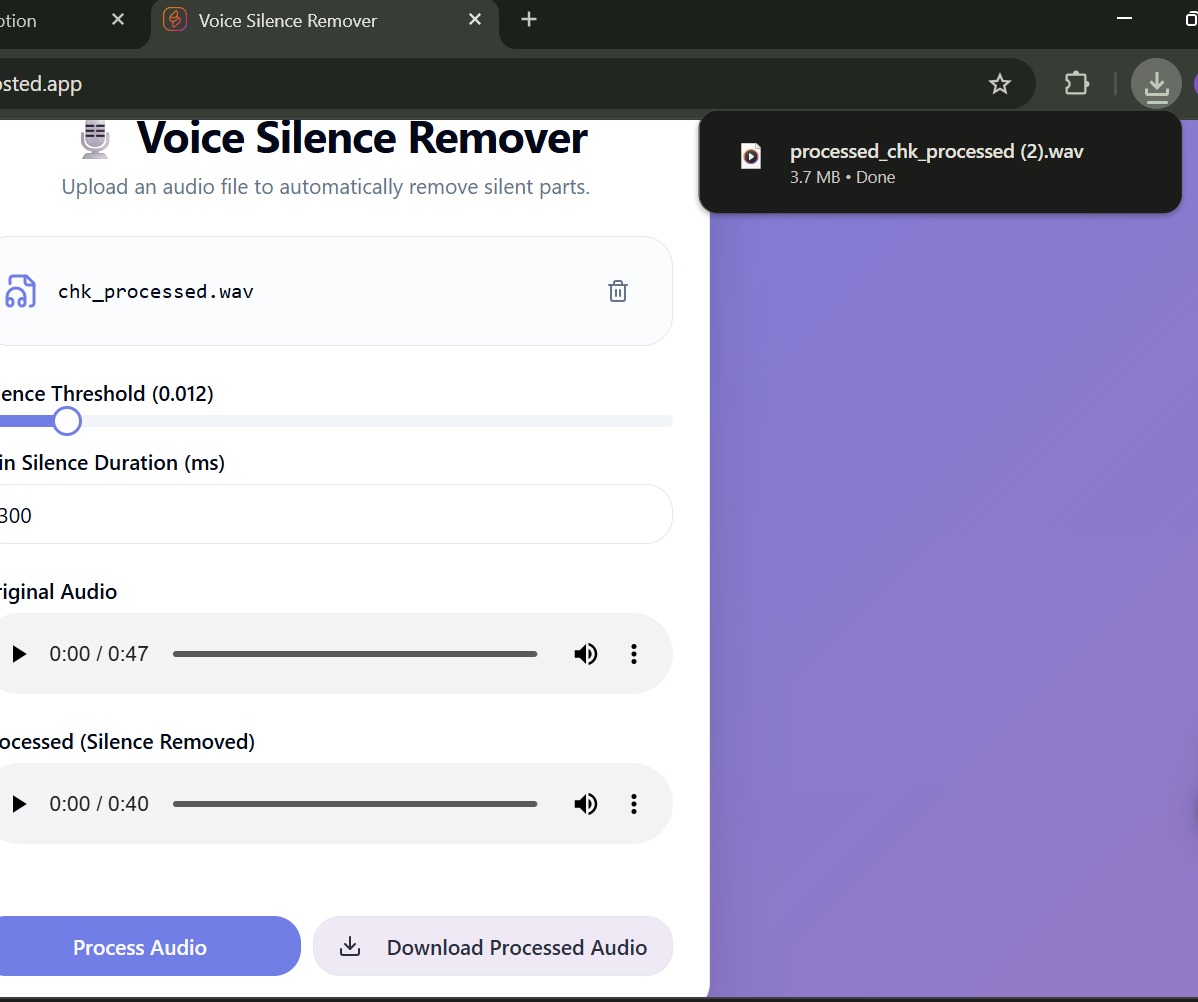The height and width of the screenshot is (1002, 1198).
Task: Click Download Processed Audio button
Action: [x=493, y=947]
